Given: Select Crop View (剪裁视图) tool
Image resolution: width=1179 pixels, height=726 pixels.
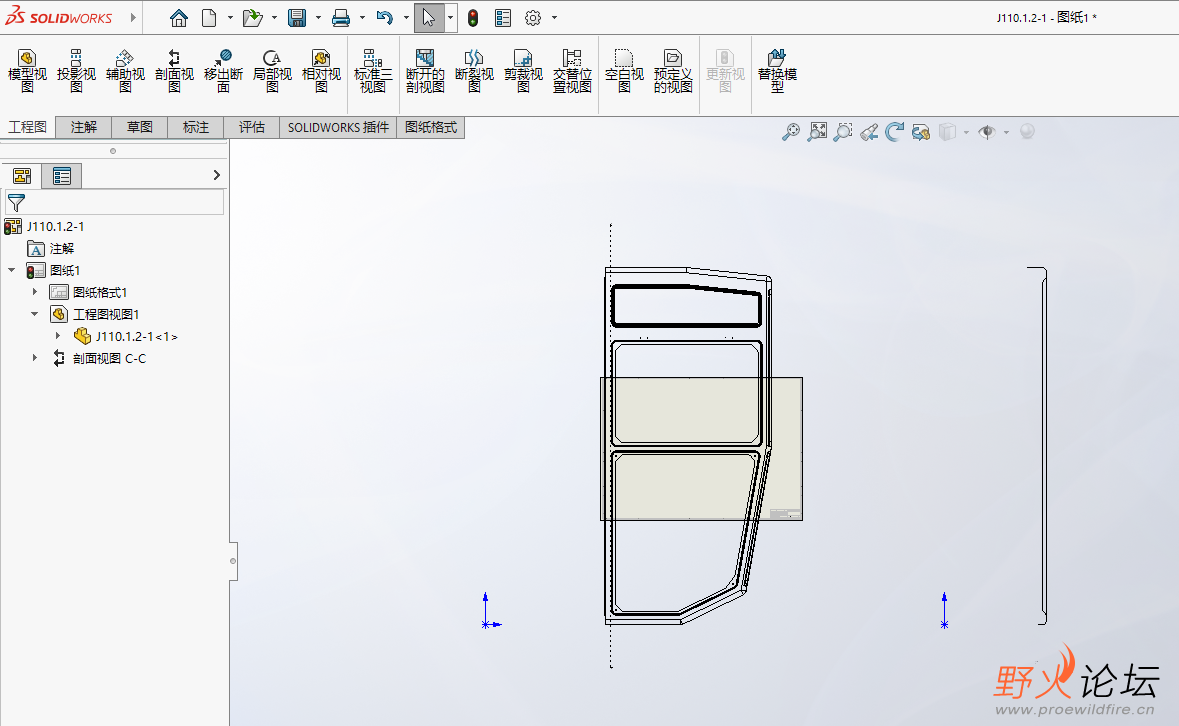Looking at the screenshot, I should pyautogui.click(x=523, y=71).
